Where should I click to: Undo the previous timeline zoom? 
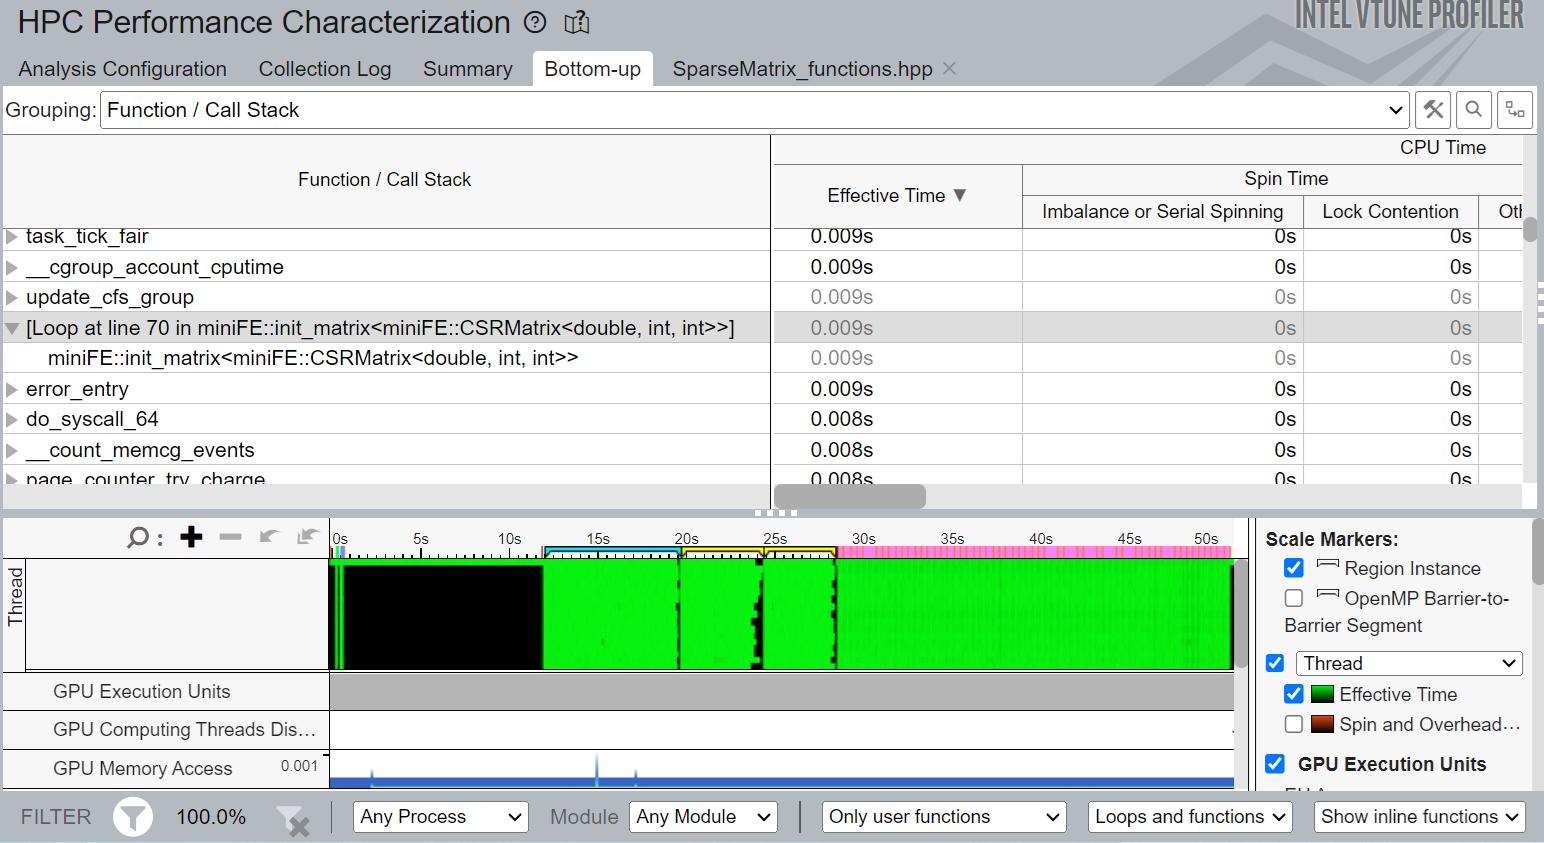[269, 537]
